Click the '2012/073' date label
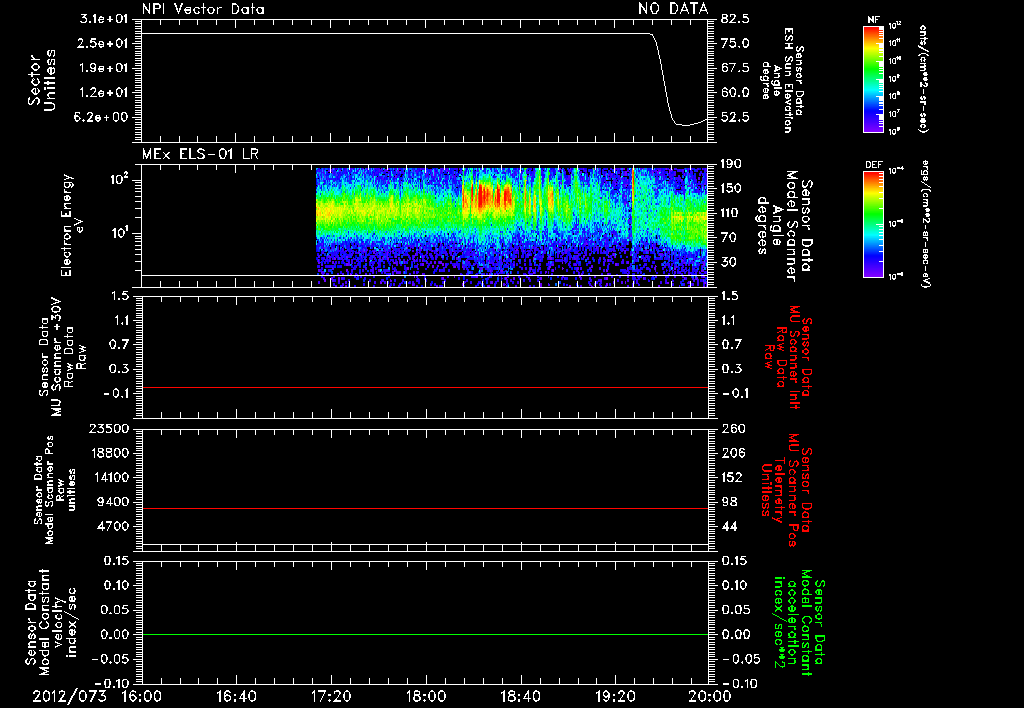 point(69,696)
